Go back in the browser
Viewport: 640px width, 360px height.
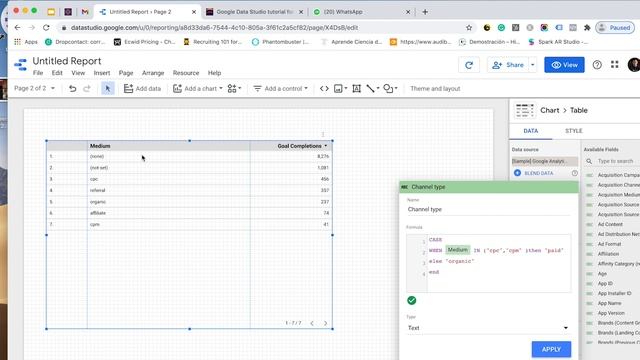[x=17, y=27]
